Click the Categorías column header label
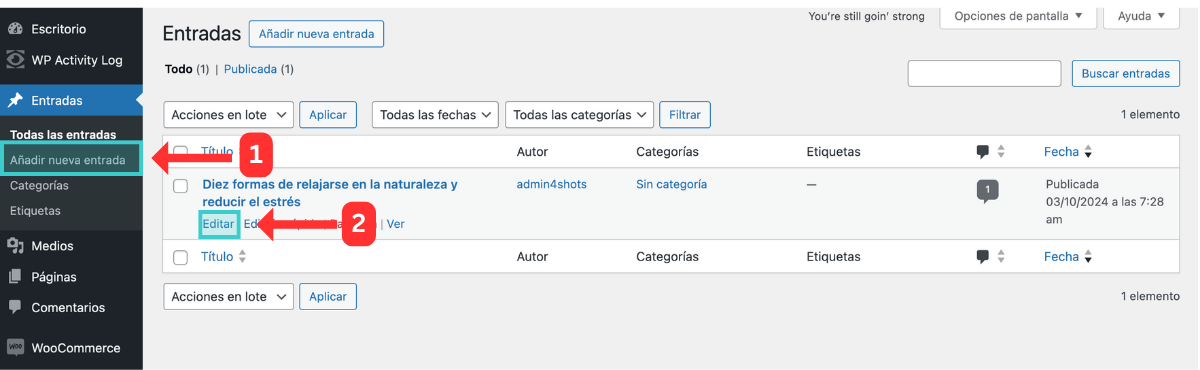1200x370 pixels. 667,152
